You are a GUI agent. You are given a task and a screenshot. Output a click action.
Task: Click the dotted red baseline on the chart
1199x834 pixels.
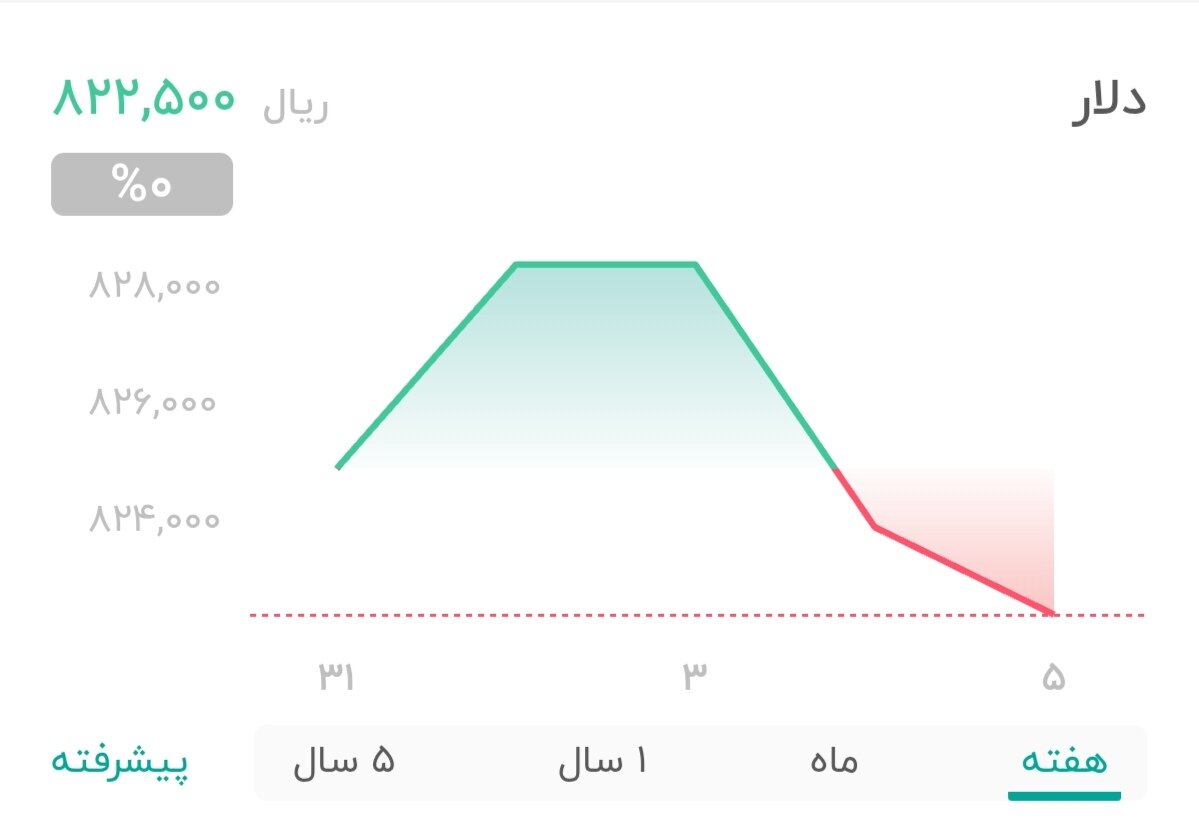pyautogui.click(x=600, y=613)
